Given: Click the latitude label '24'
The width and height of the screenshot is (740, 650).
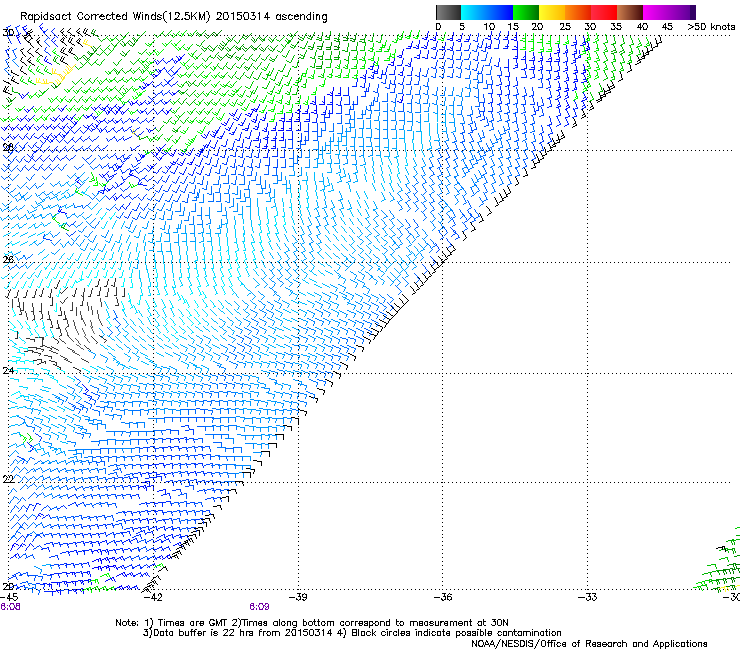Looking at the screenshot, I should click(x=8, y=371).
